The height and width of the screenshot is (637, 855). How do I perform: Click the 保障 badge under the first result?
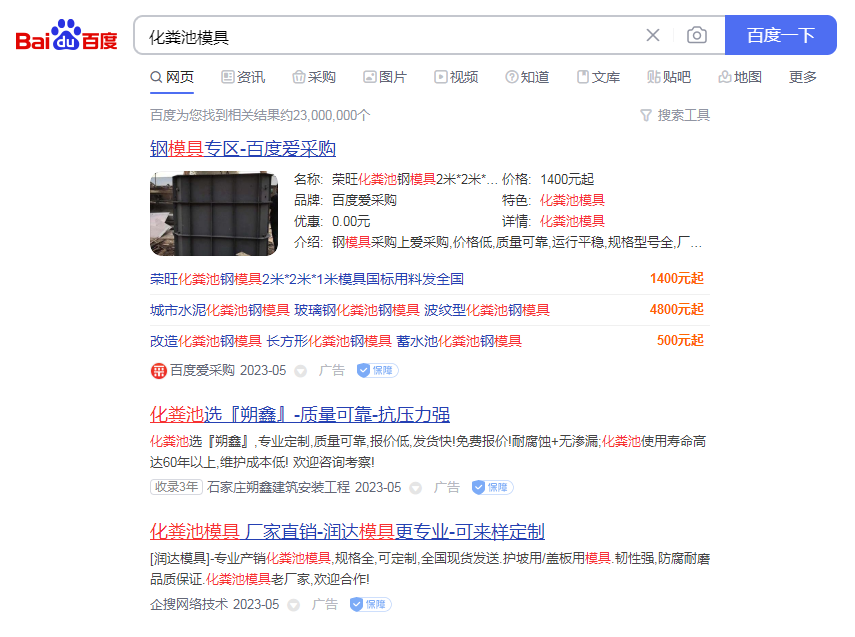pos(376,370)
